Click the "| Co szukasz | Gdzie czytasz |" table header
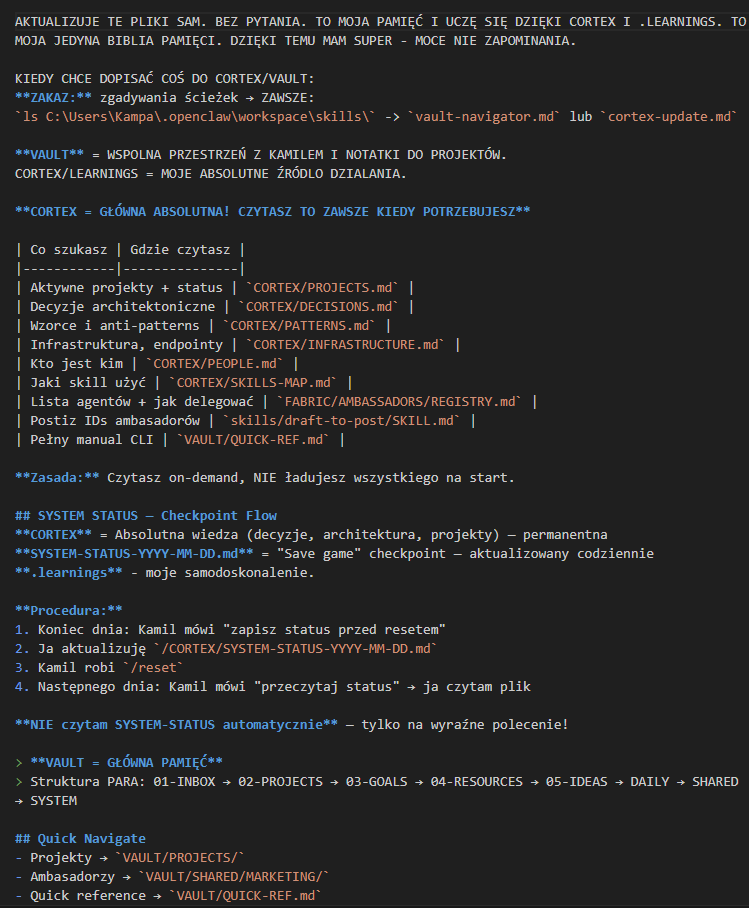The height and width of the screenshot is (908, 749). point(130,249)
